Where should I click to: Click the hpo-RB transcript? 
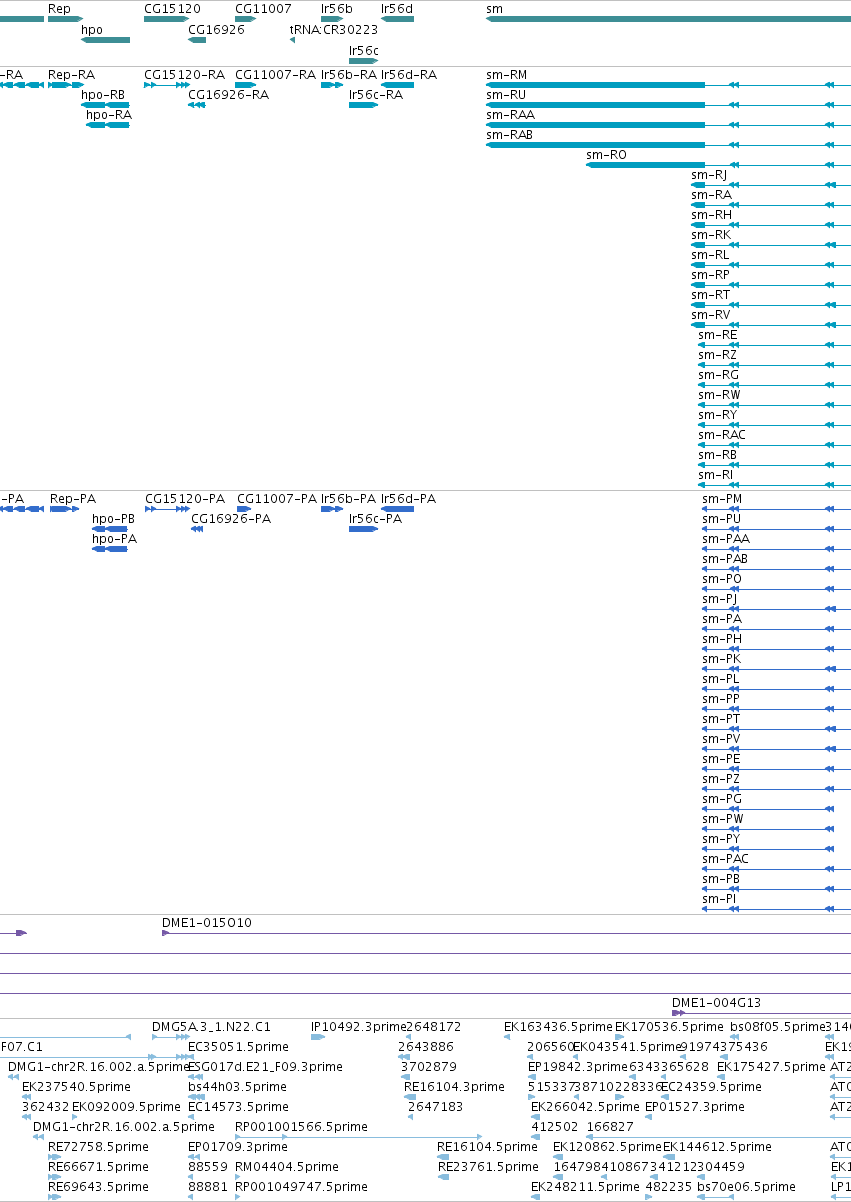[x=105, y=105]
